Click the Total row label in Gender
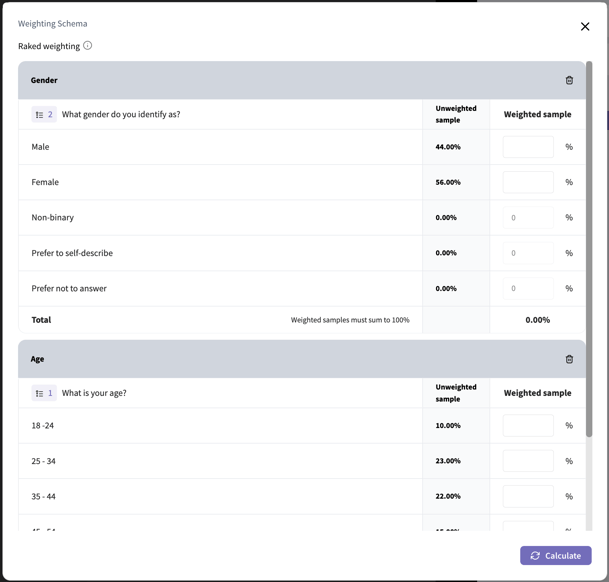 41,320
